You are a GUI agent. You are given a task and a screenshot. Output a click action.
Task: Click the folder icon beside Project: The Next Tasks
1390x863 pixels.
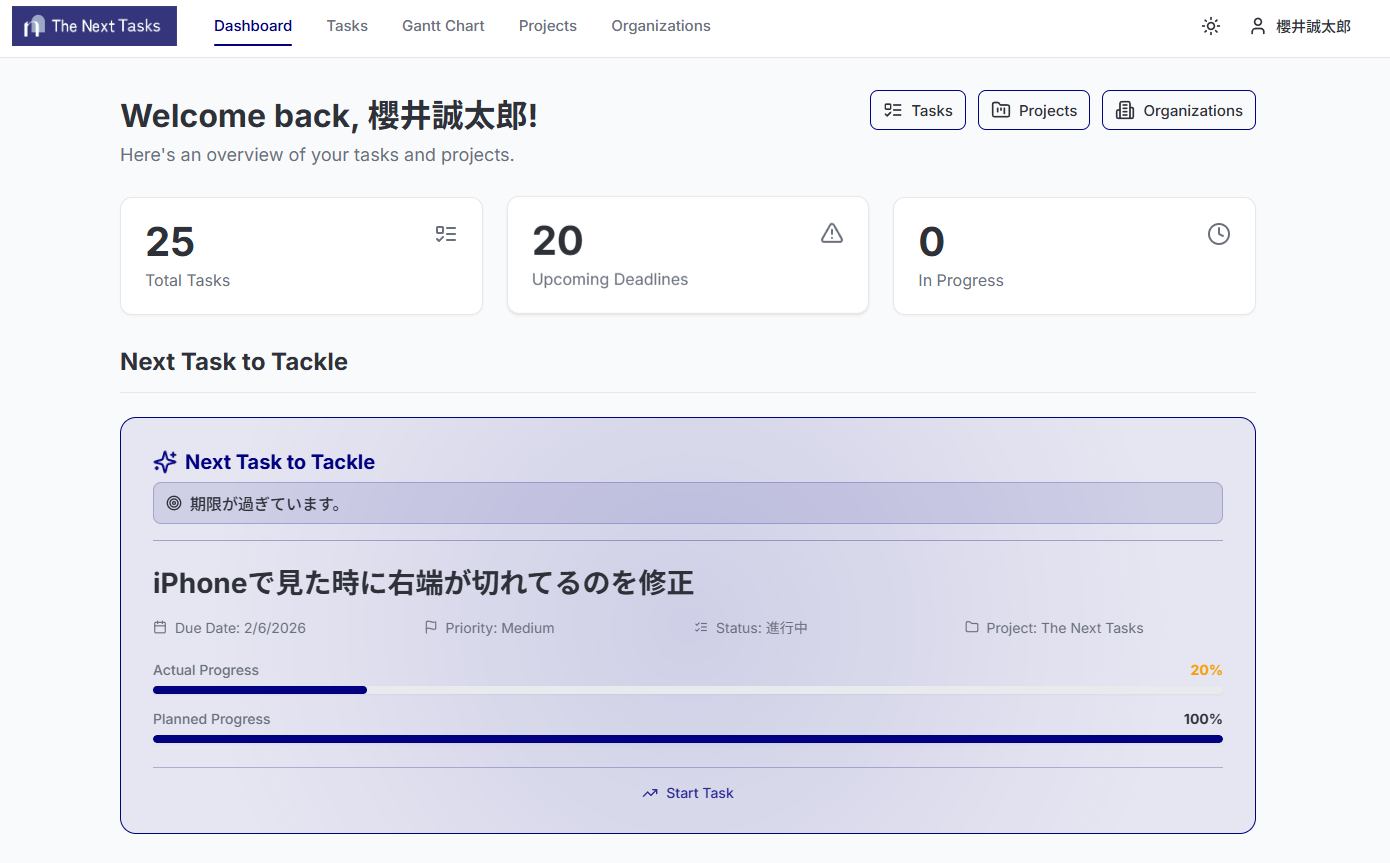[x=971, y=627]
